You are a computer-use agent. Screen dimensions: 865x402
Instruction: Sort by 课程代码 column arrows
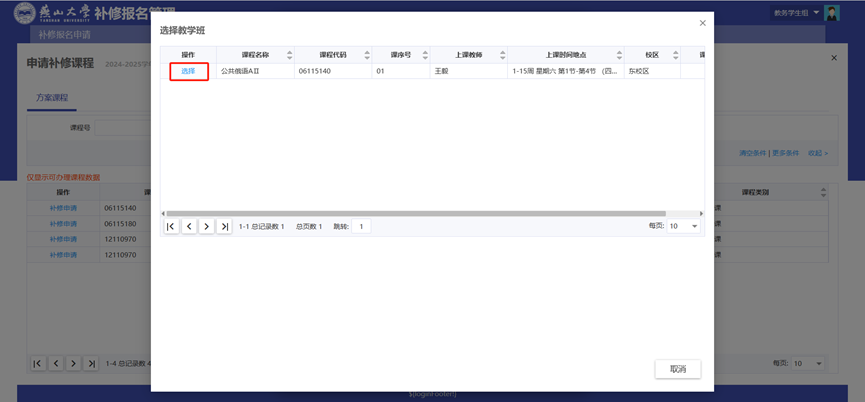click(367, 55)
